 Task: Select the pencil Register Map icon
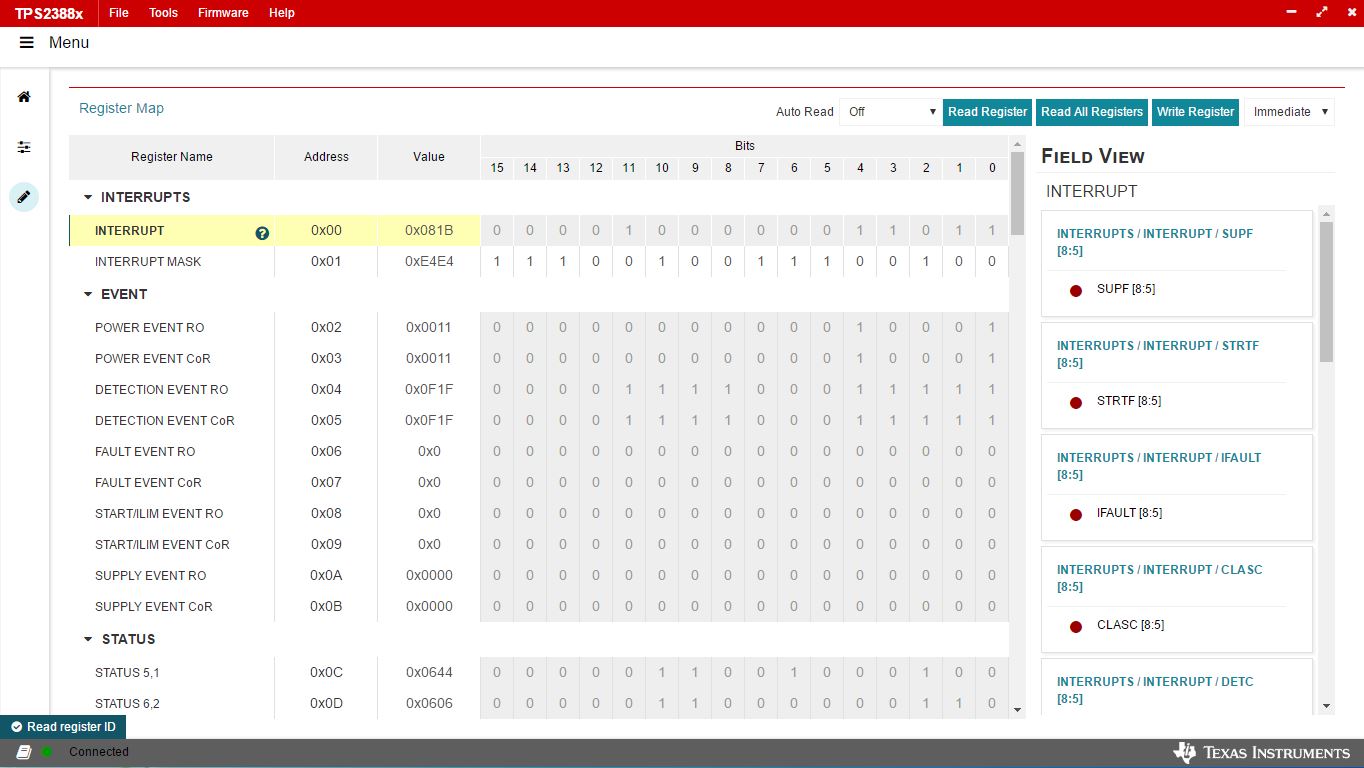coord(24,197)
